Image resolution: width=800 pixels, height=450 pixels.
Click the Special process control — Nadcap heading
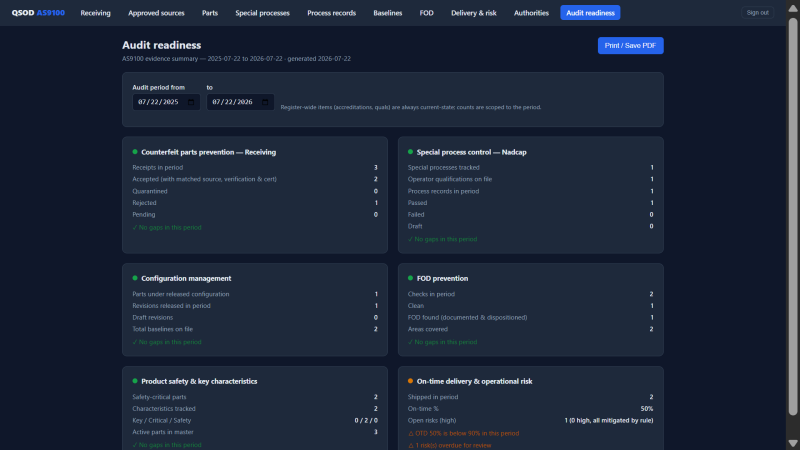click(x=471, y=152)
